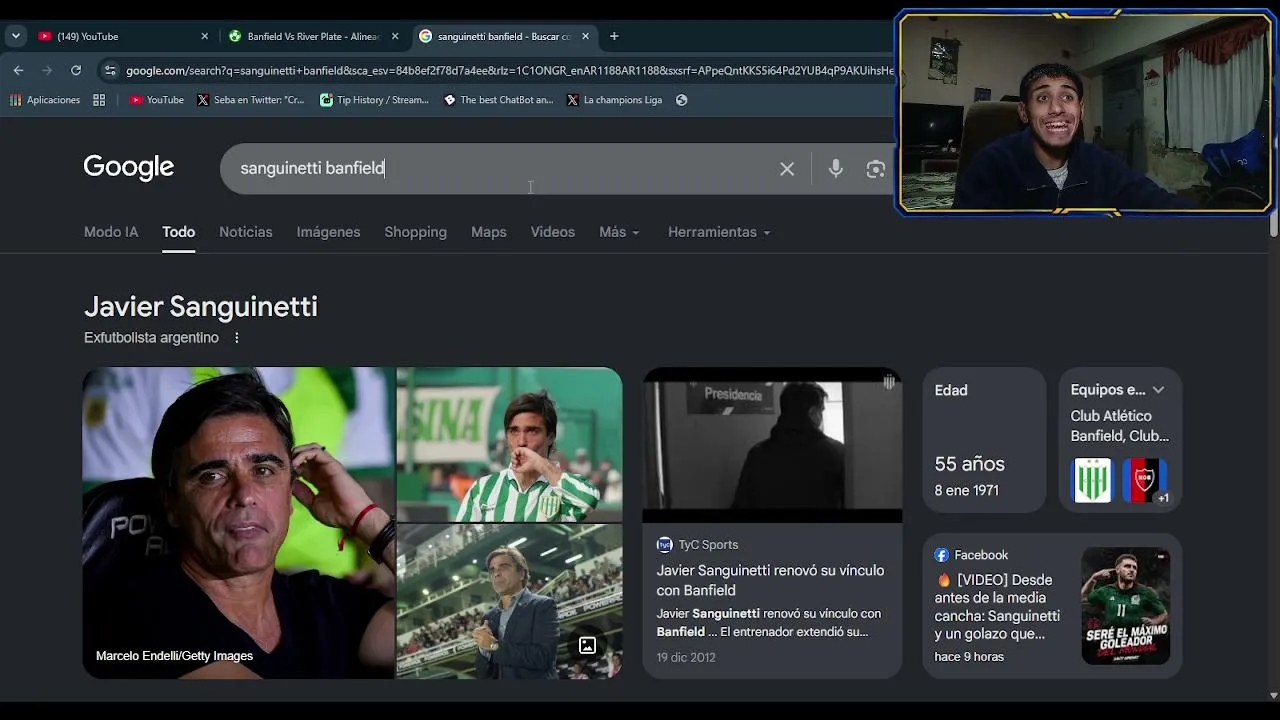1280x720 pixels.
Task: Select the Newell's crest with +1
Action: 1145,480
